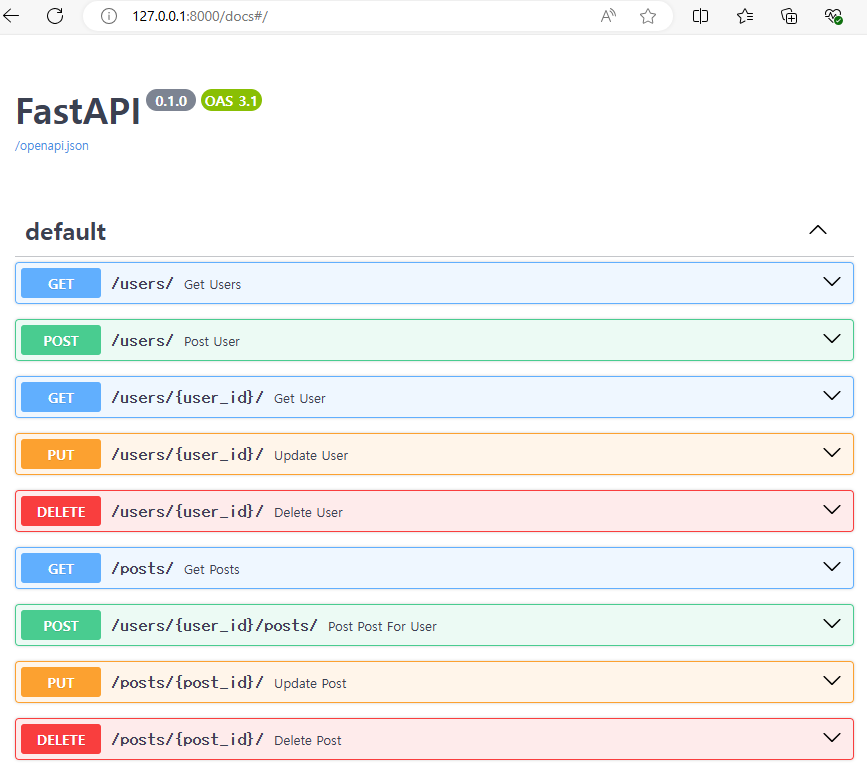The image size is (867, 778).
Task: Click the 'Get User' summary text
Action: click(x=300, y=398)
